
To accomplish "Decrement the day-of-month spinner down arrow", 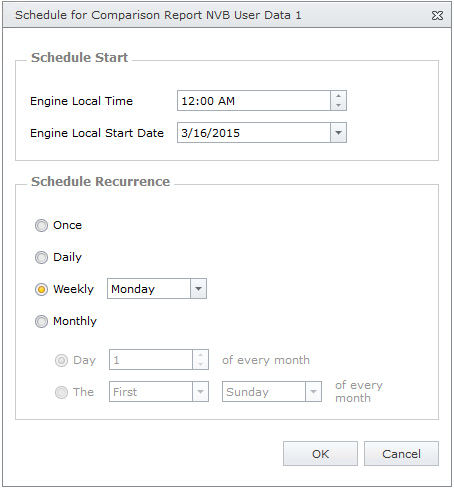I will click(x=200, y=364).
